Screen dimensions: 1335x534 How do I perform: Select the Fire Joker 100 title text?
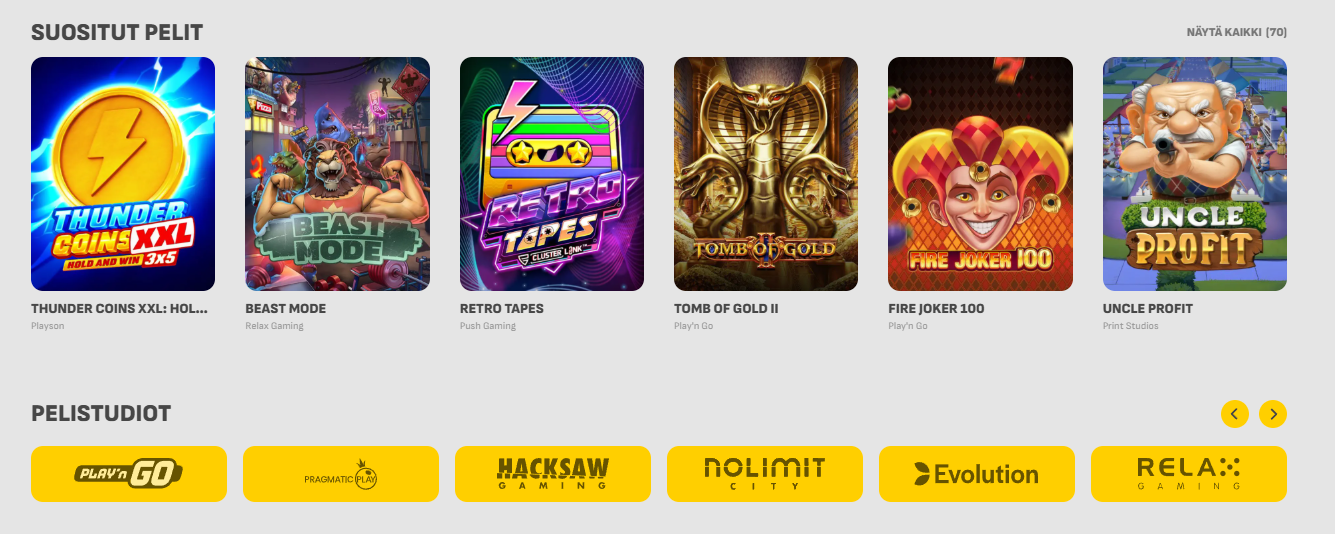click(x=936, y=308)
